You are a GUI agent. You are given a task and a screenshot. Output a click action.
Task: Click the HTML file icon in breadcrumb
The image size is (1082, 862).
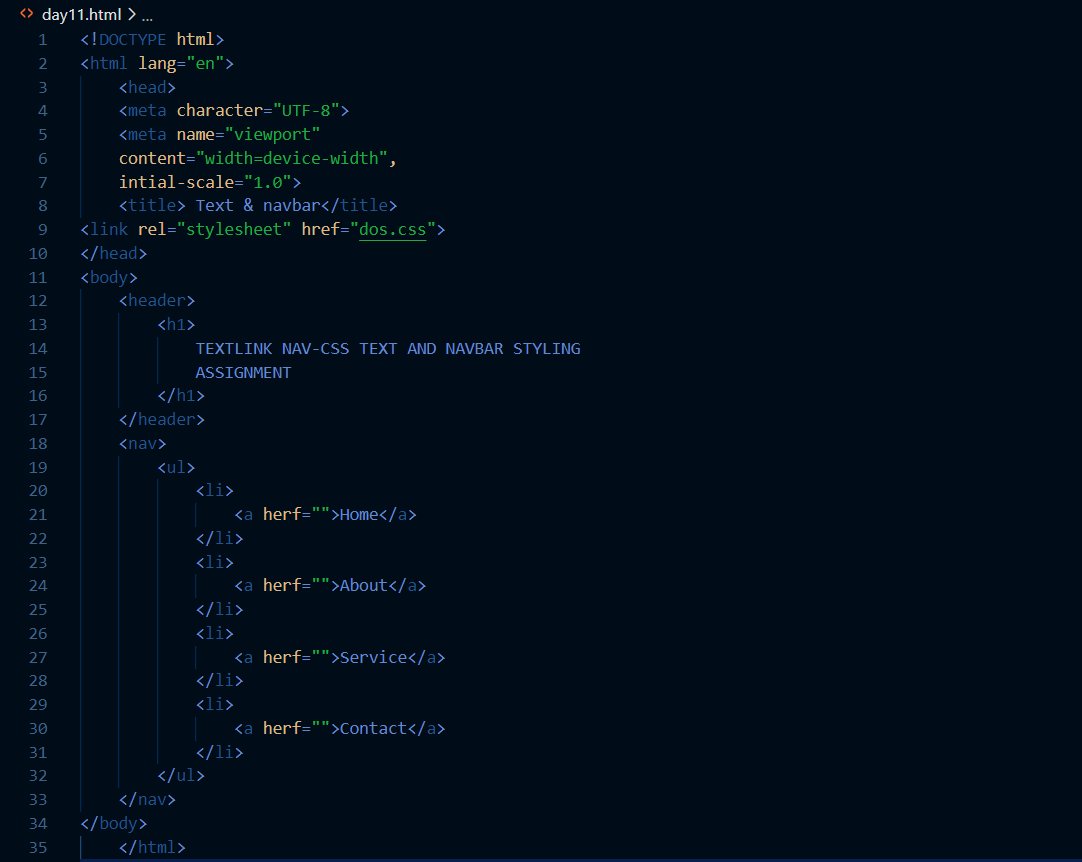coord(26,13)
